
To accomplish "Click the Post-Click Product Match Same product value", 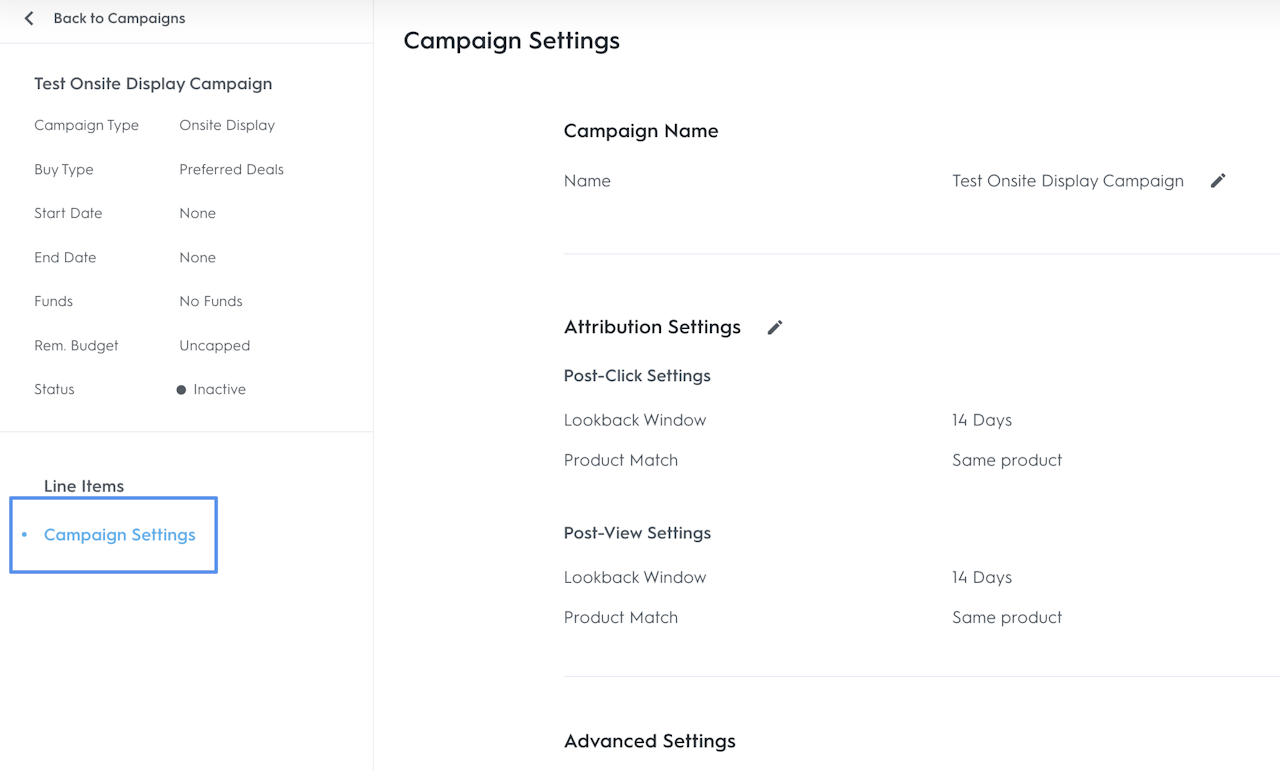I will coord(1006,460).
